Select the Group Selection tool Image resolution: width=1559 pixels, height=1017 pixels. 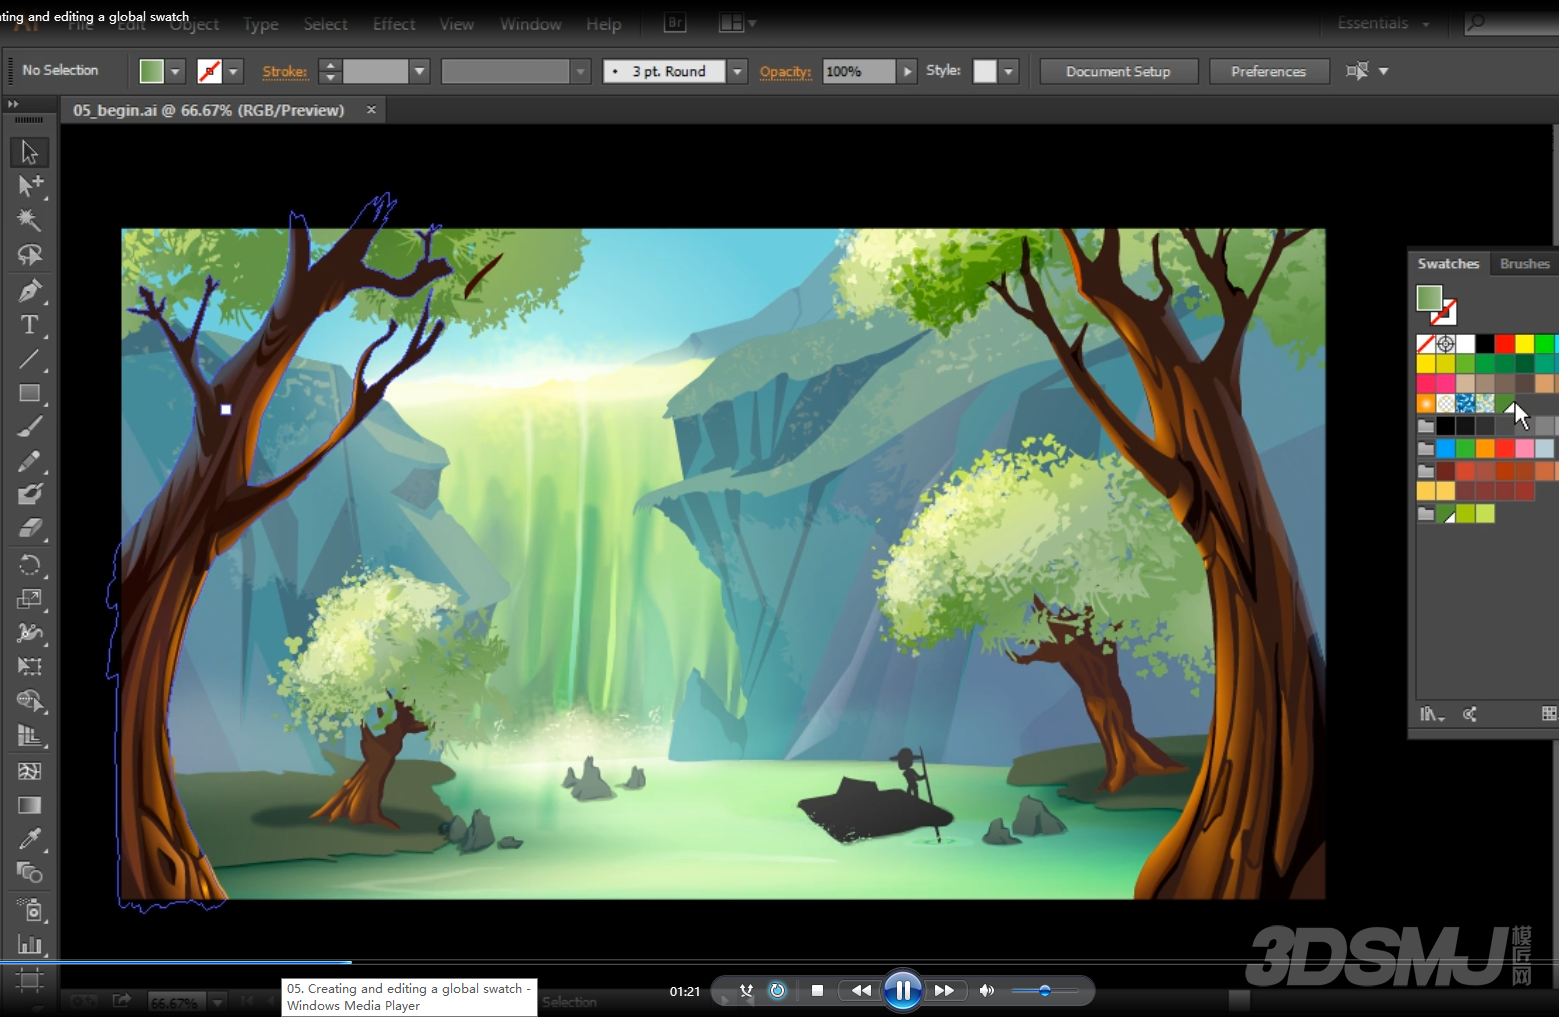pos(29,186)
